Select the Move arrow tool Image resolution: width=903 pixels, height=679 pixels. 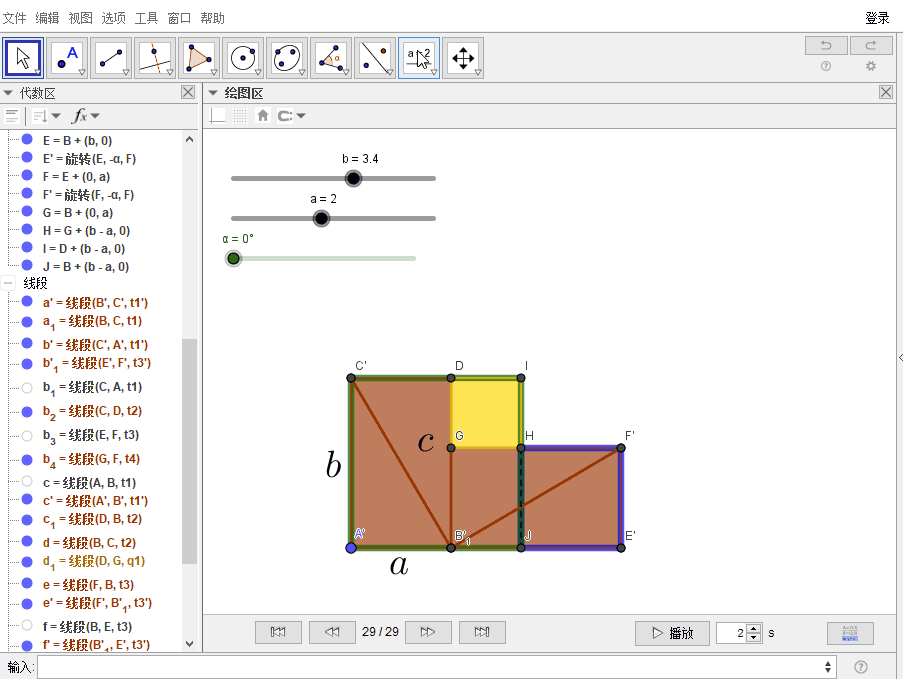pyautogui.click(x=23, y=58)
